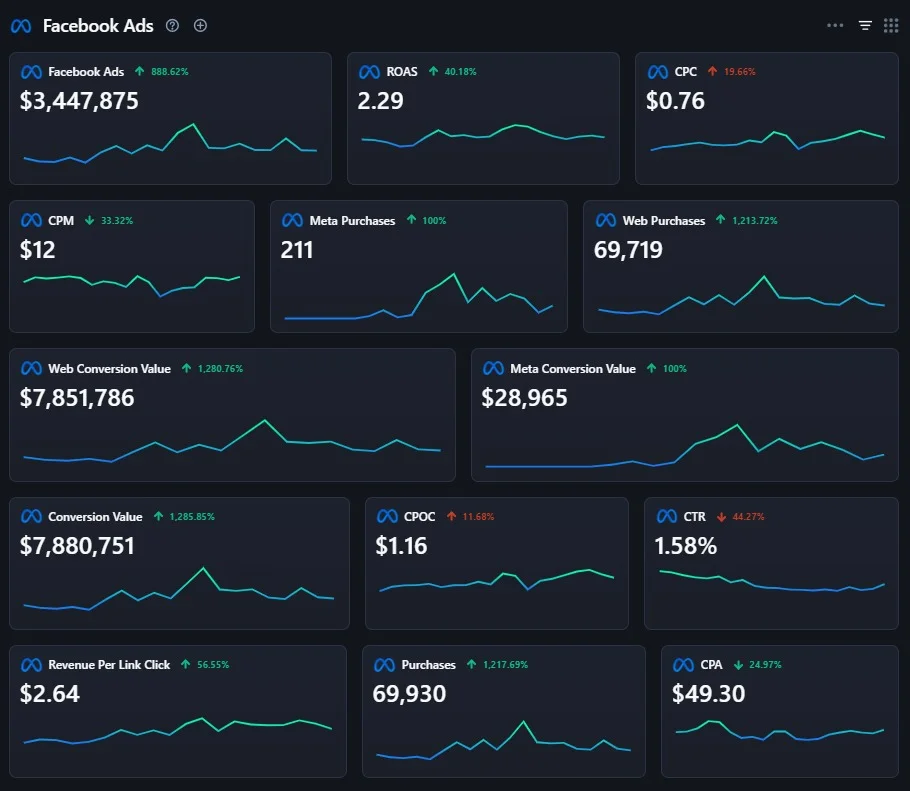910x791 pixels.
Task: Select the $1.16 CPOC value
Action: point(401,546)
